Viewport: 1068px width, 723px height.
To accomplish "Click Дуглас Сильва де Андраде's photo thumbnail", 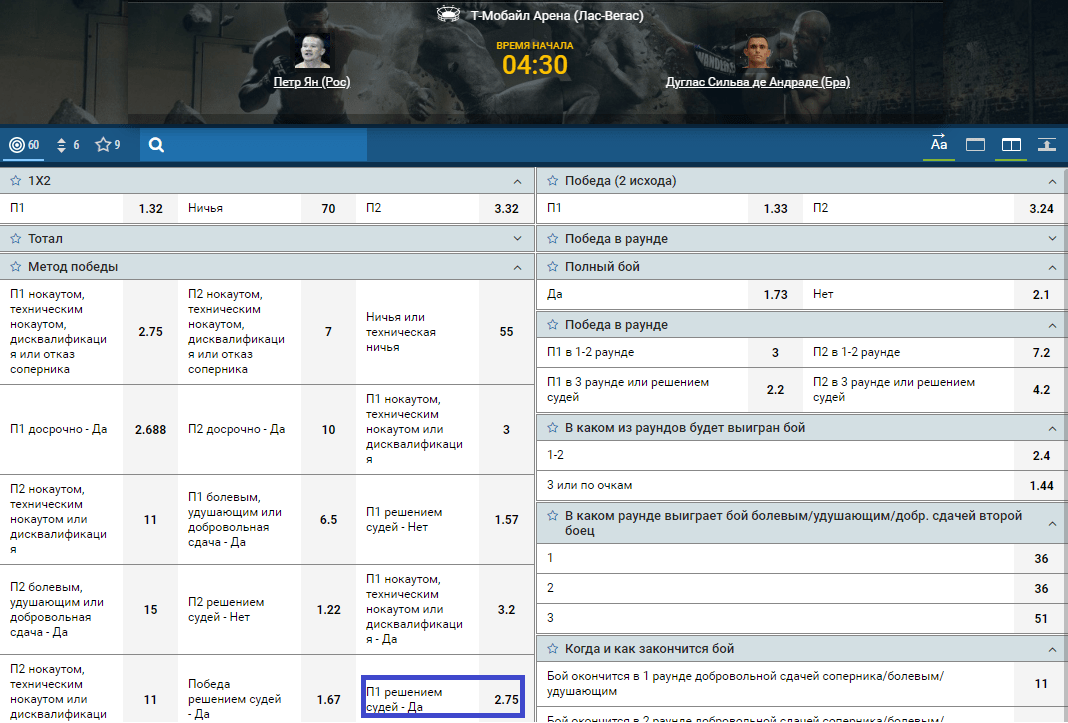I will point(757,51).
